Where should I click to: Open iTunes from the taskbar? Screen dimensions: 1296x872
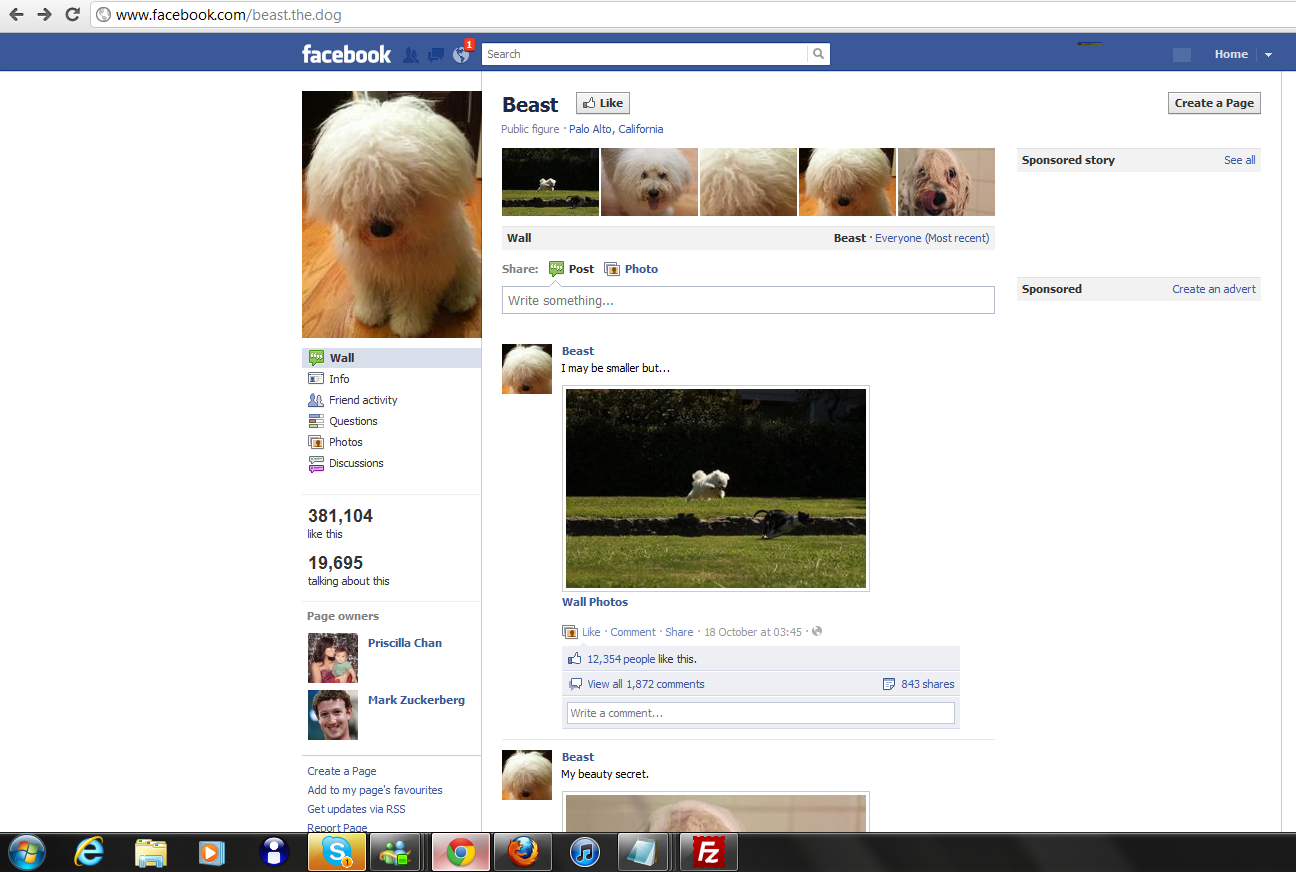585,852
